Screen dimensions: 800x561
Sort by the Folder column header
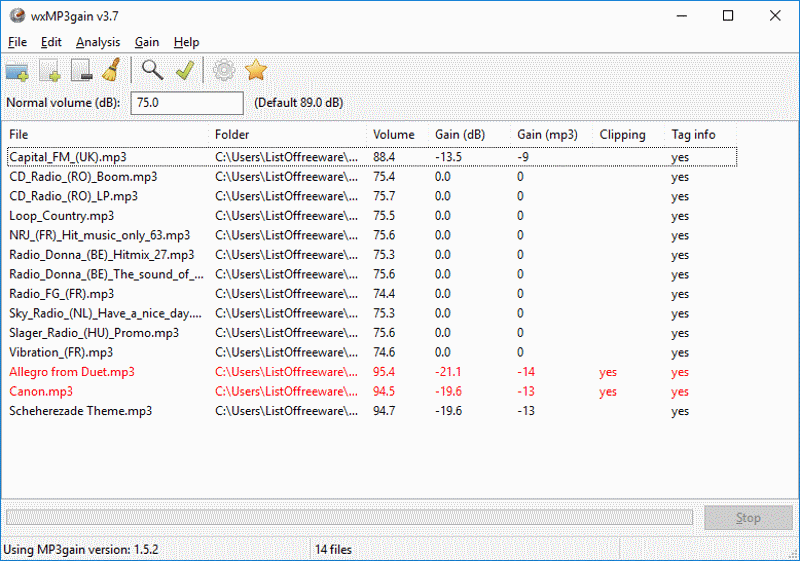click(288, 135)
